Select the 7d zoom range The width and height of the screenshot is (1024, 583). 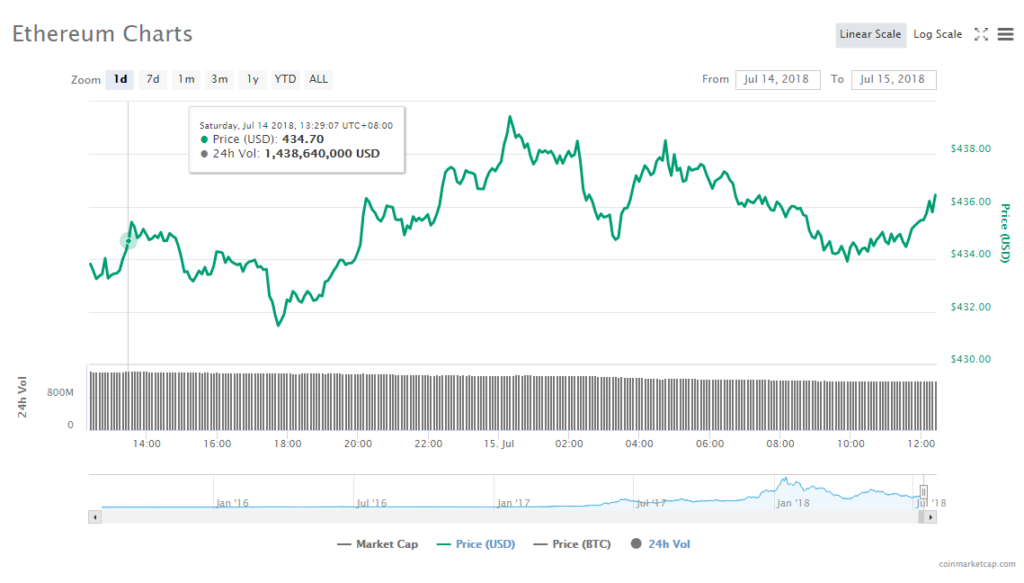coord(153,79)
